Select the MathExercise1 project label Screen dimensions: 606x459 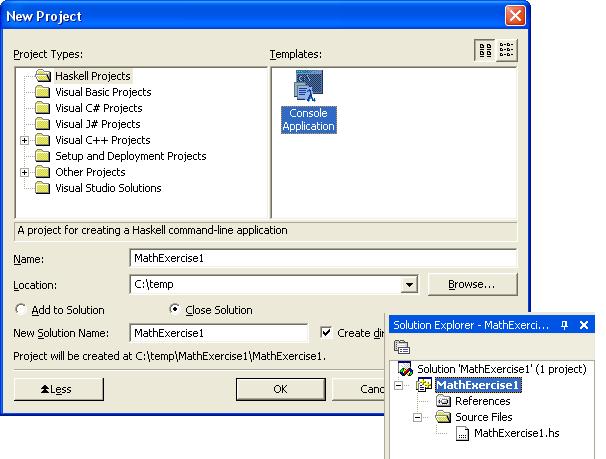(x=478, y=385)
